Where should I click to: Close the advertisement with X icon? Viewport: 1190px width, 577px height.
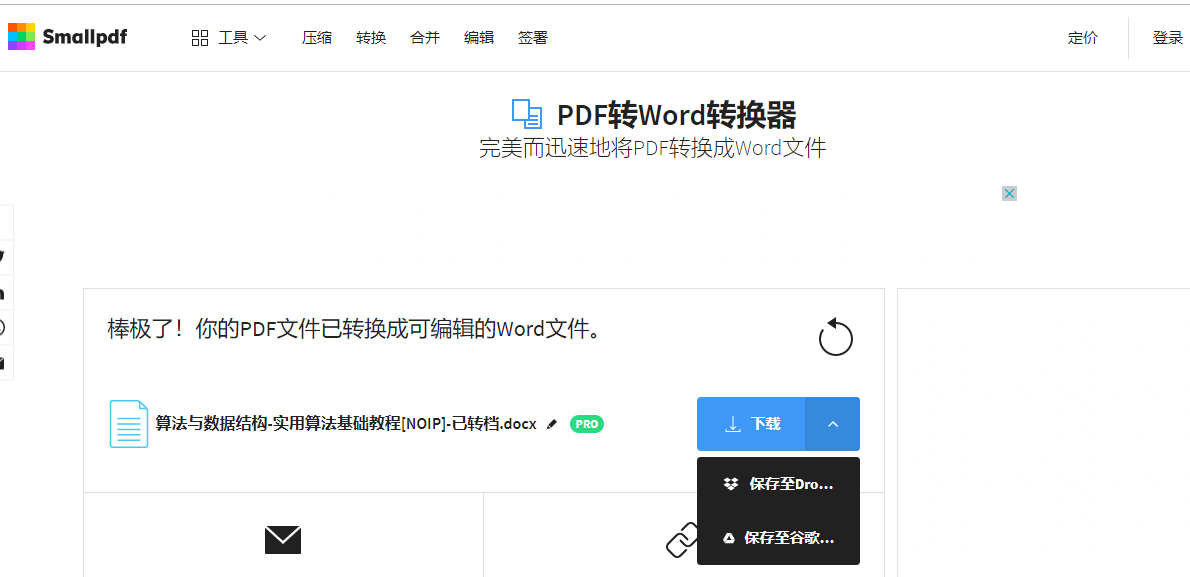point(1009,194)
